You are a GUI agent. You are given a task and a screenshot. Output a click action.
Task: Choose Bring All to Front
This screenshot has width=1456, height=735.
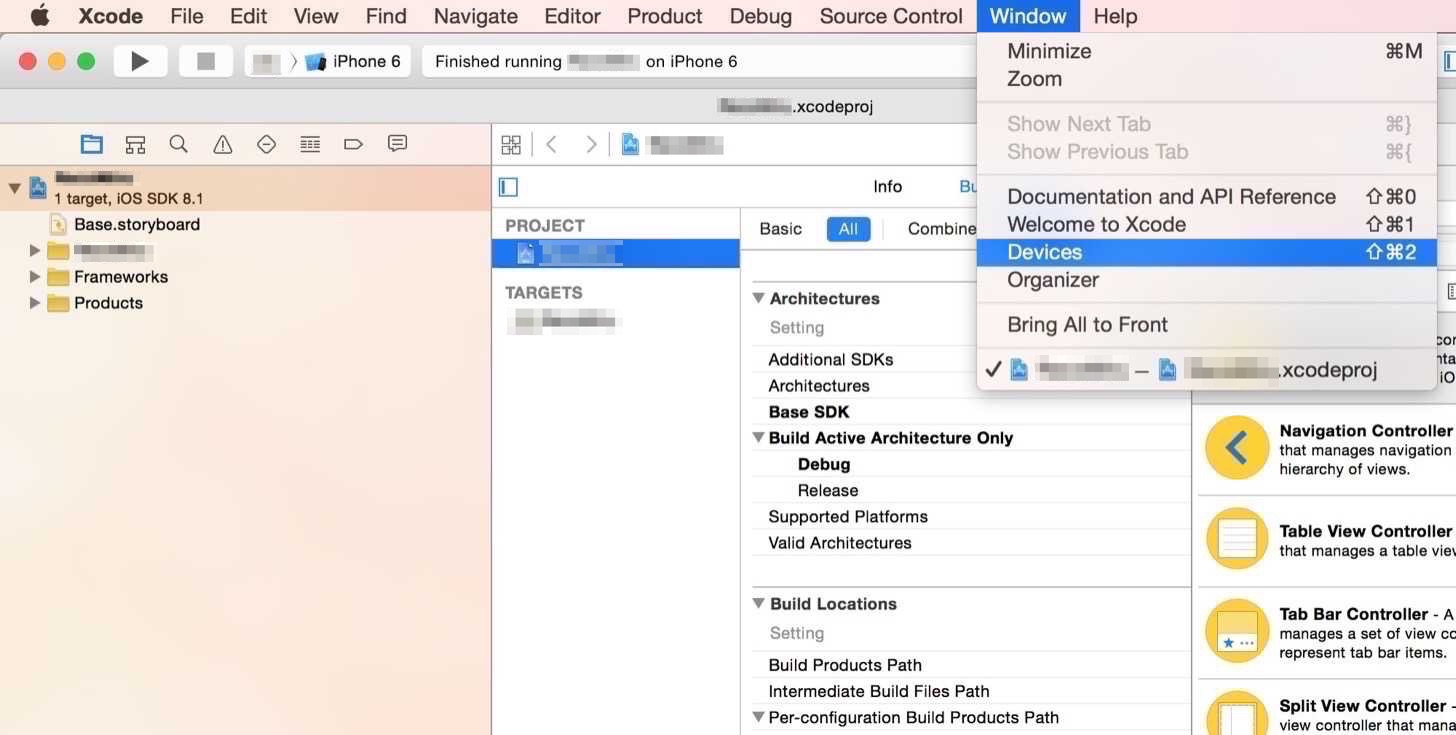click(x=1207, y=325)
